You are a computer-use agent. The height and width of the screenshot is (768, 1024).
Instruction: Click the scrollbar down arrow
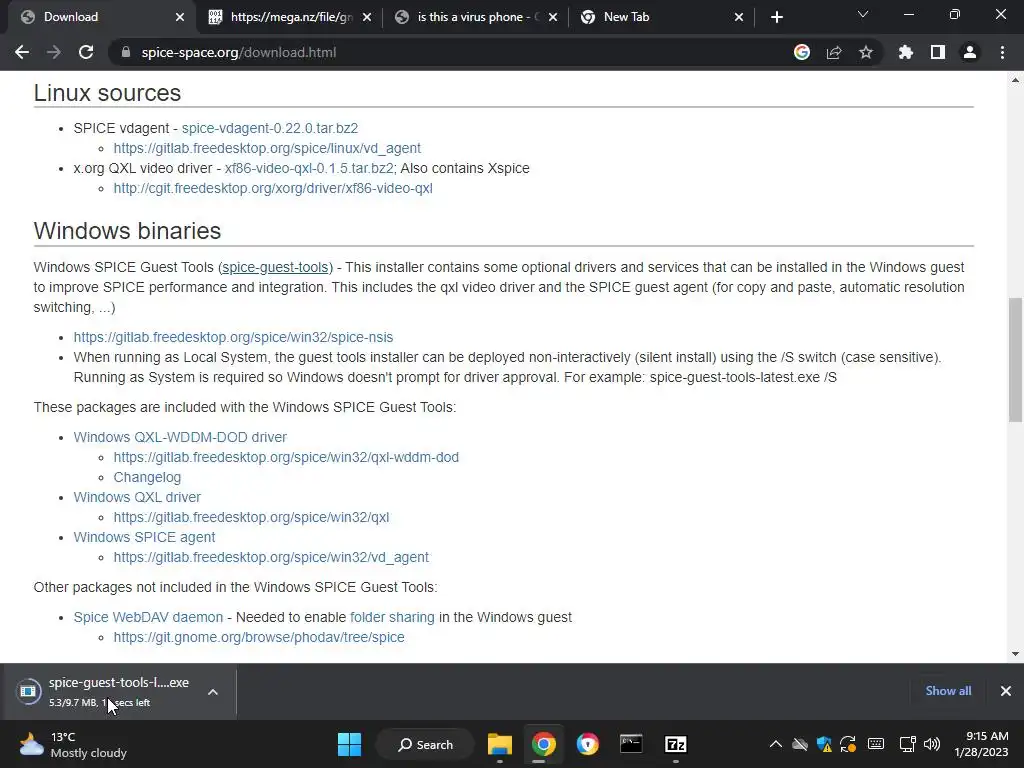[1015, 654]
